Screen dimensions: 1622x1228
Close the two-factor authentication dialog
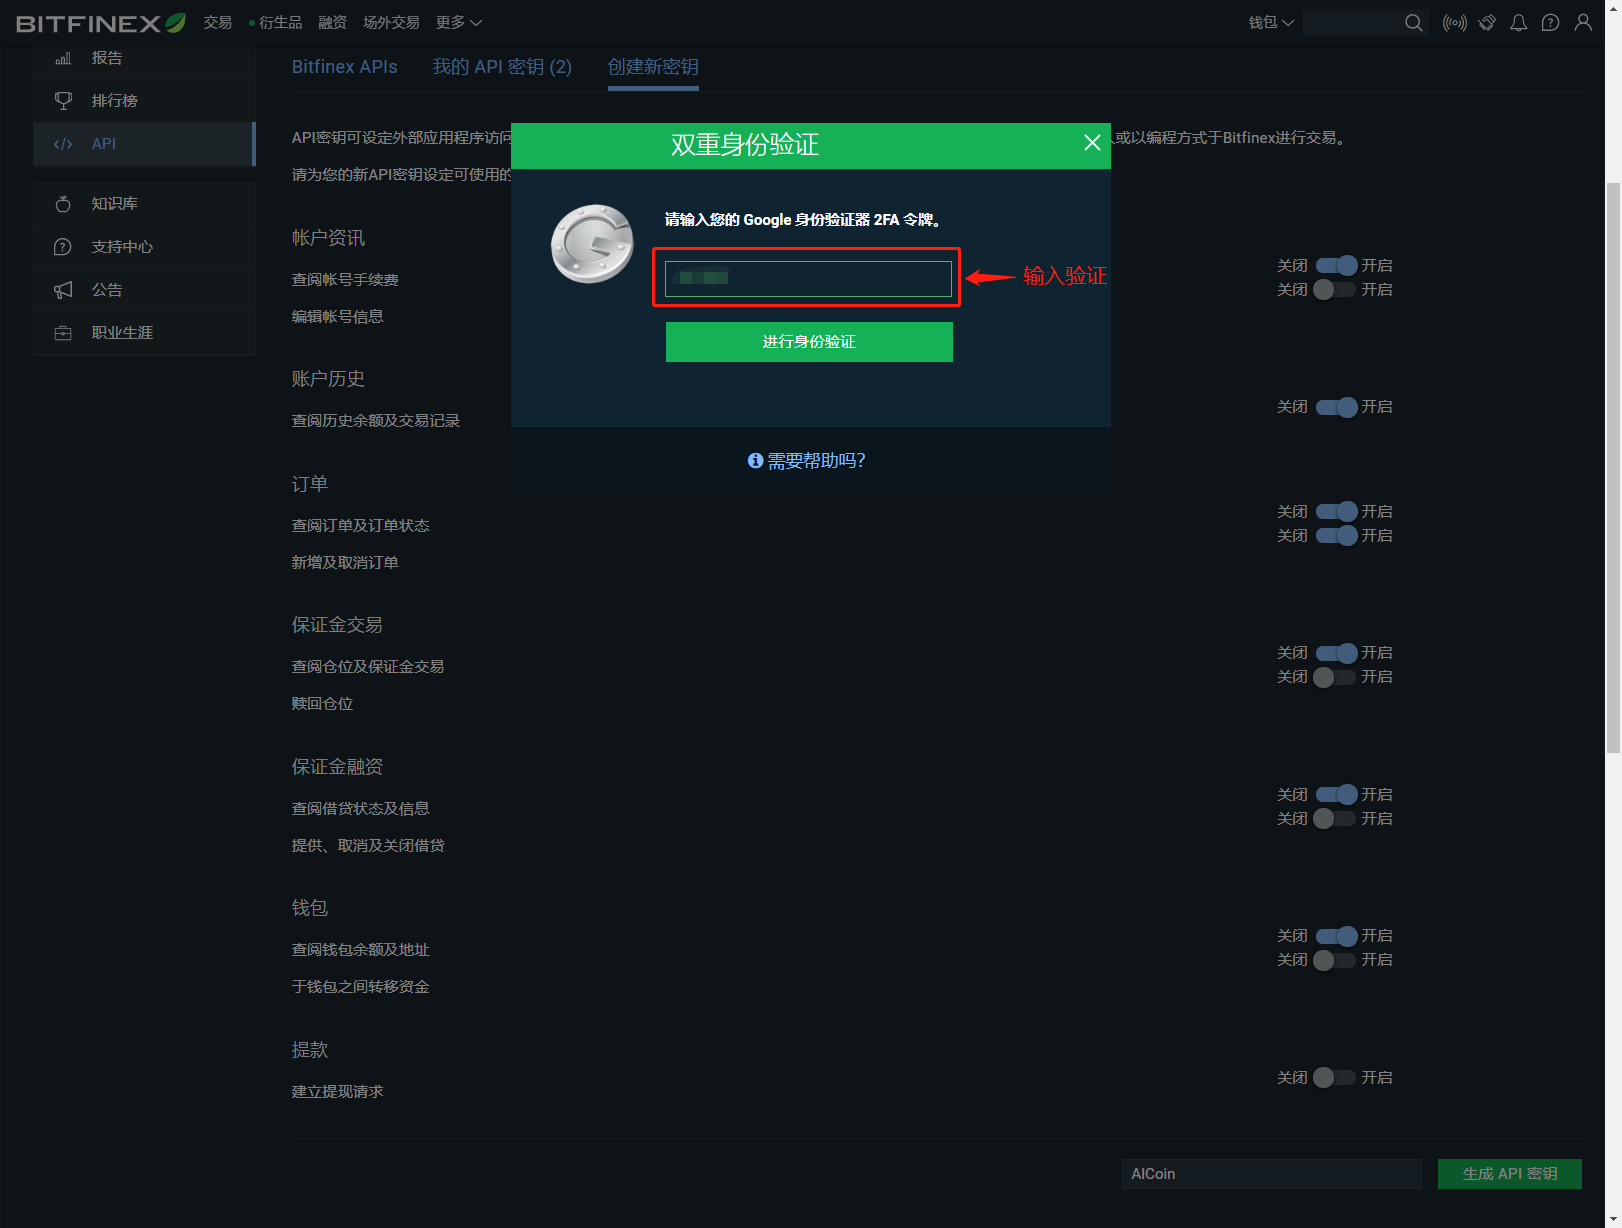pyautogui.click(x=1092, y=143)
